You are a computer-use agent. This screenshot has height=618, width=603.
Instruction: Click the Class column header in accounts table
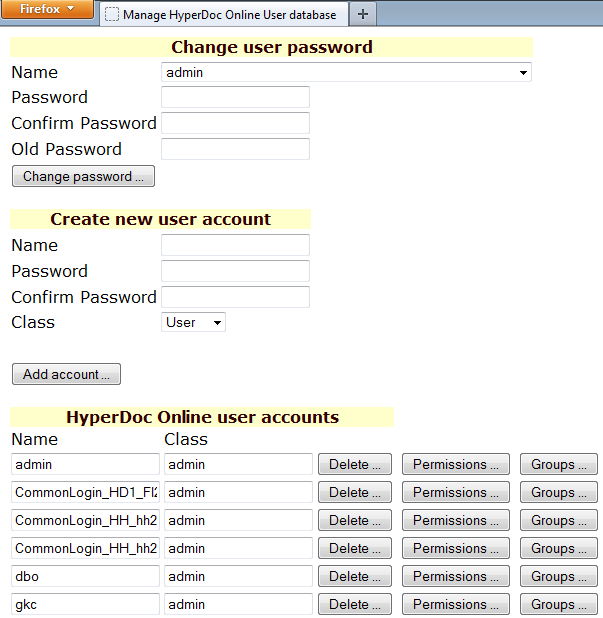[186, 439]
